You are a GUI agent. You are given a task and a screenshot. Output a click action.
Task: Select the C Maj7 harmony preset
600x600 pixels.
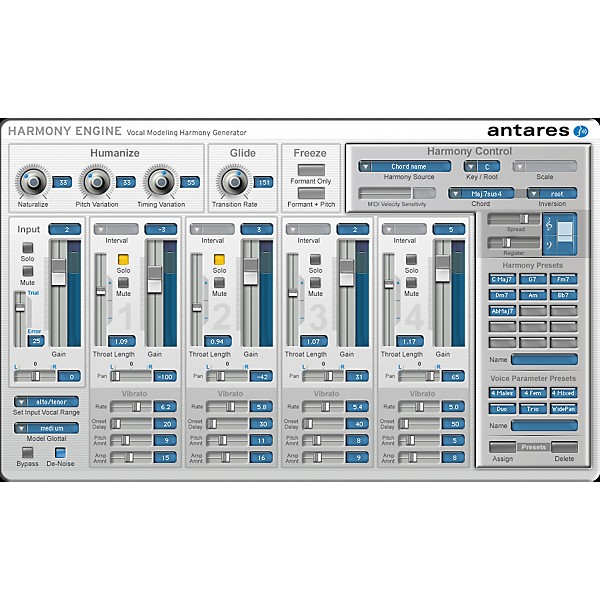click(x=502, y=279)
